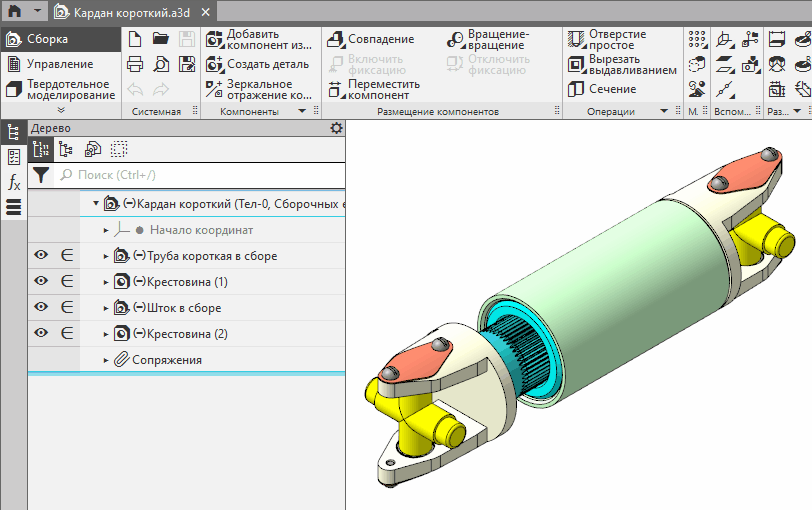The image size is (812, 510).
Task: Select the Отверстие простое tool
Action: click(608, 39)
